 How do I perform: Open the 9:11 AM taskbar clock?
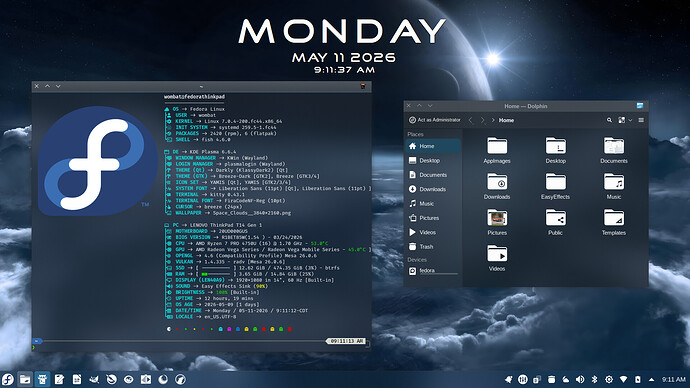click(674, 379)
